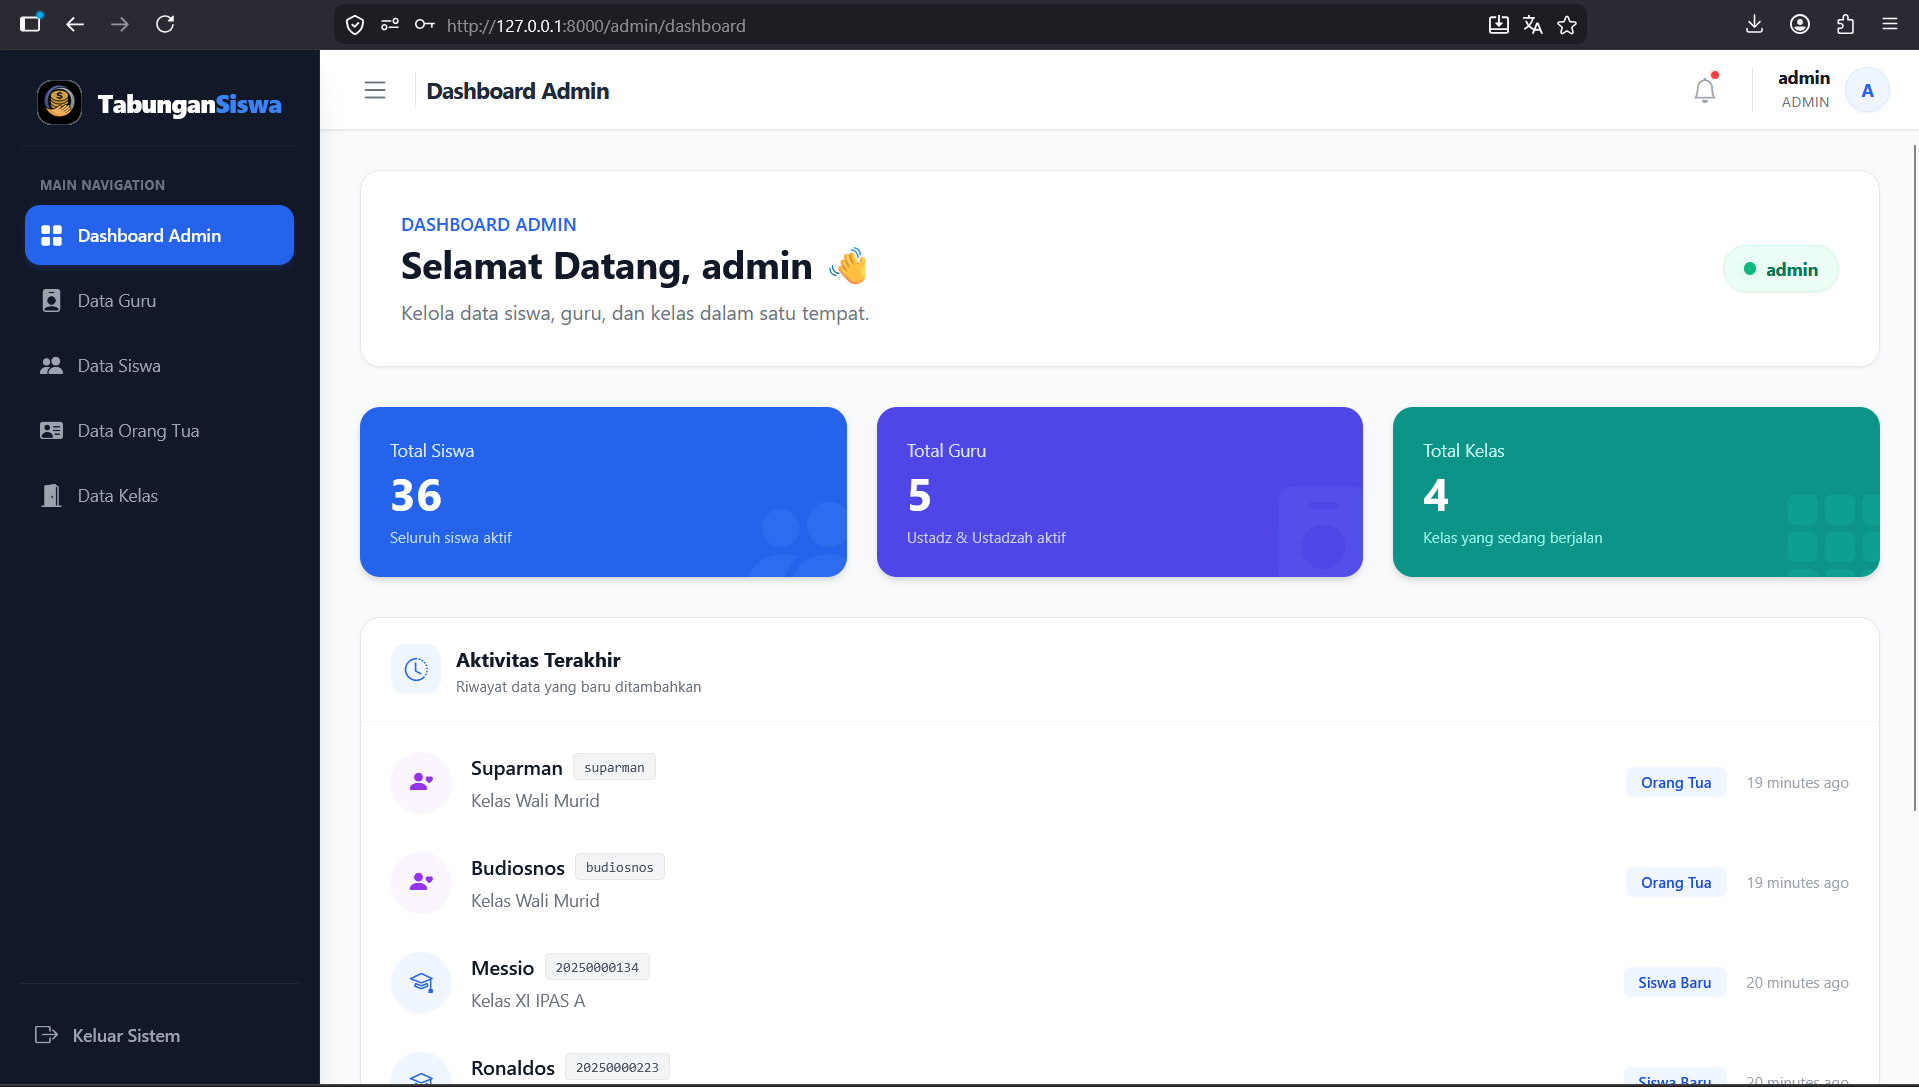Open the Total Guru card
1919x1087 pixels.
coord(1119,492)
